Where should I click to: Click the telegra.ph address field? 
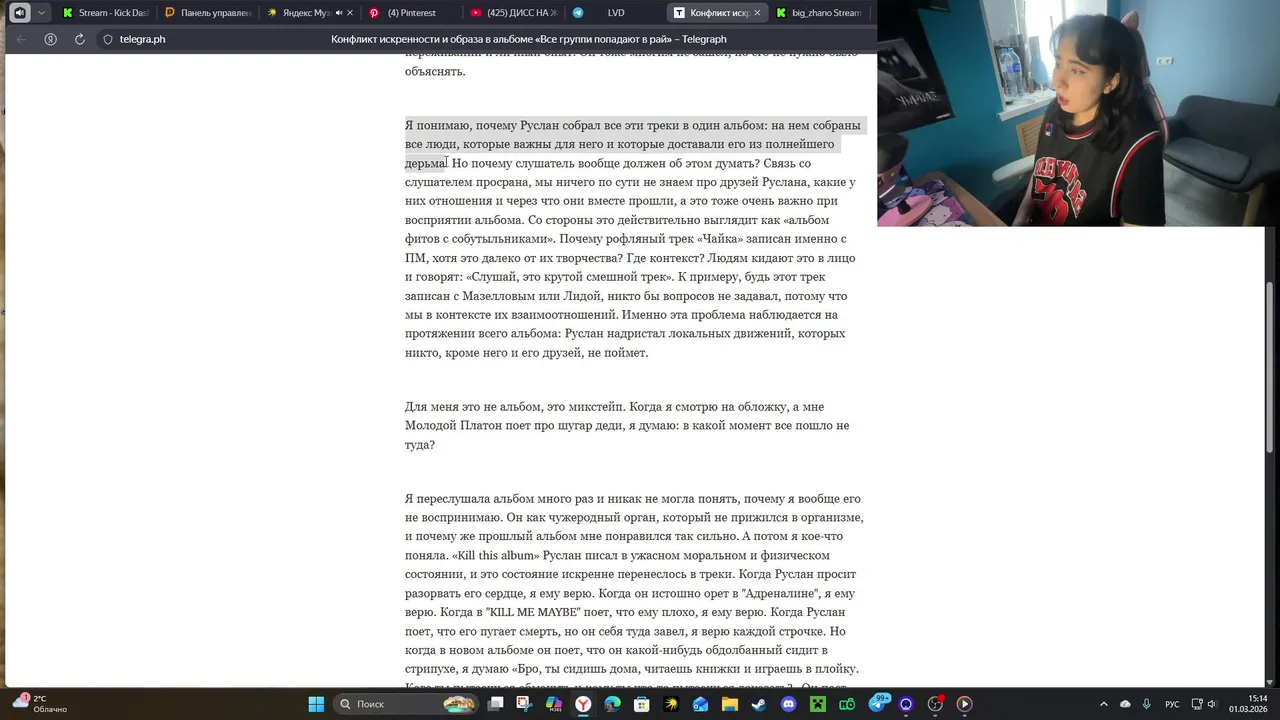coord(142,39)
